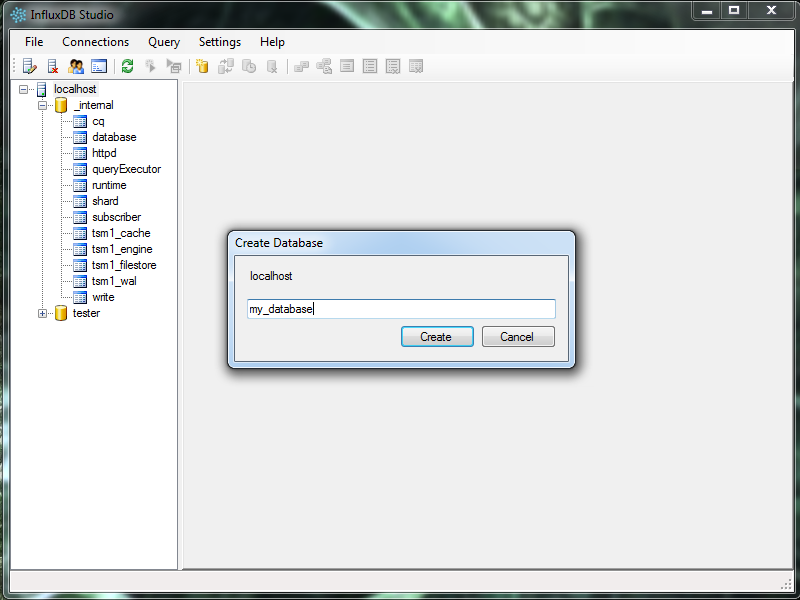
Task: Click the Create button in dialog
Action: coord(437,337)
